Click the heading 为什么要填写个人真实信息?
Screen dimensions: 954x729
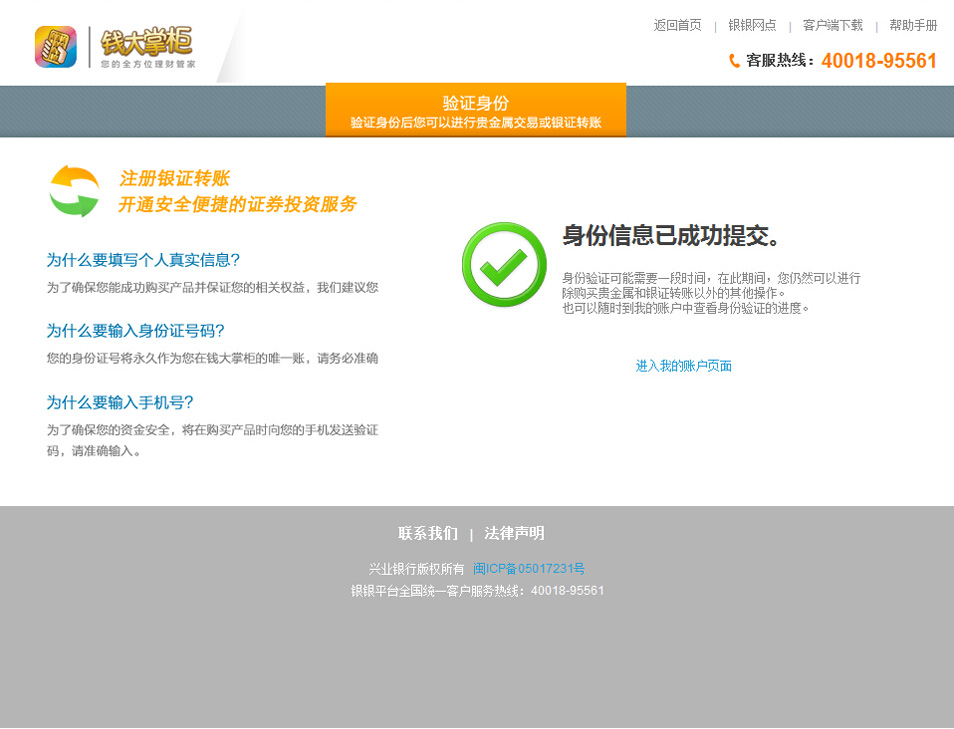coord(143,260)
